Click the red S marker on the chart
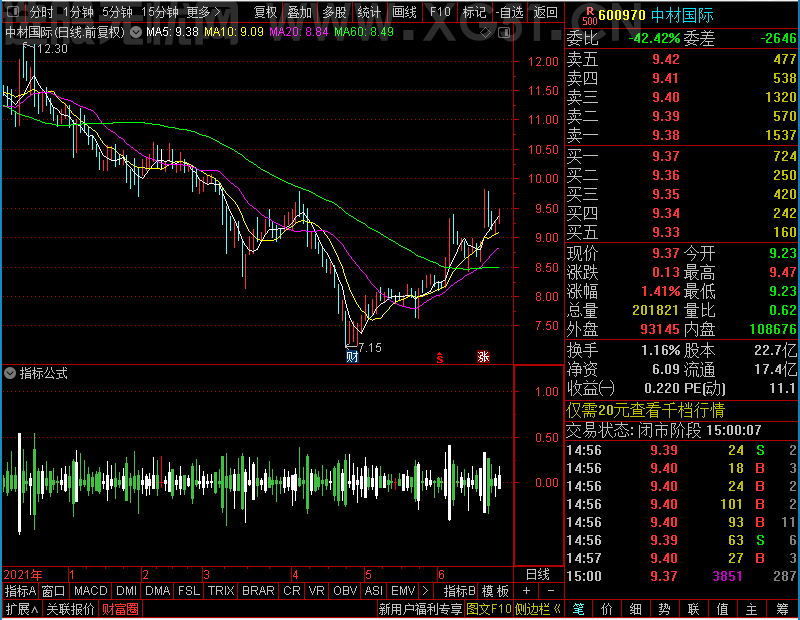 pyautogui.click(x=439, y=358)
